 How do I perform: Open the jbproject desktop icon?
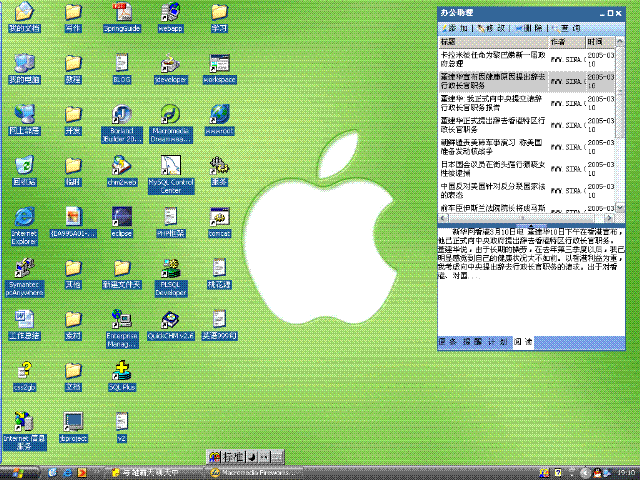coord(73,427)
